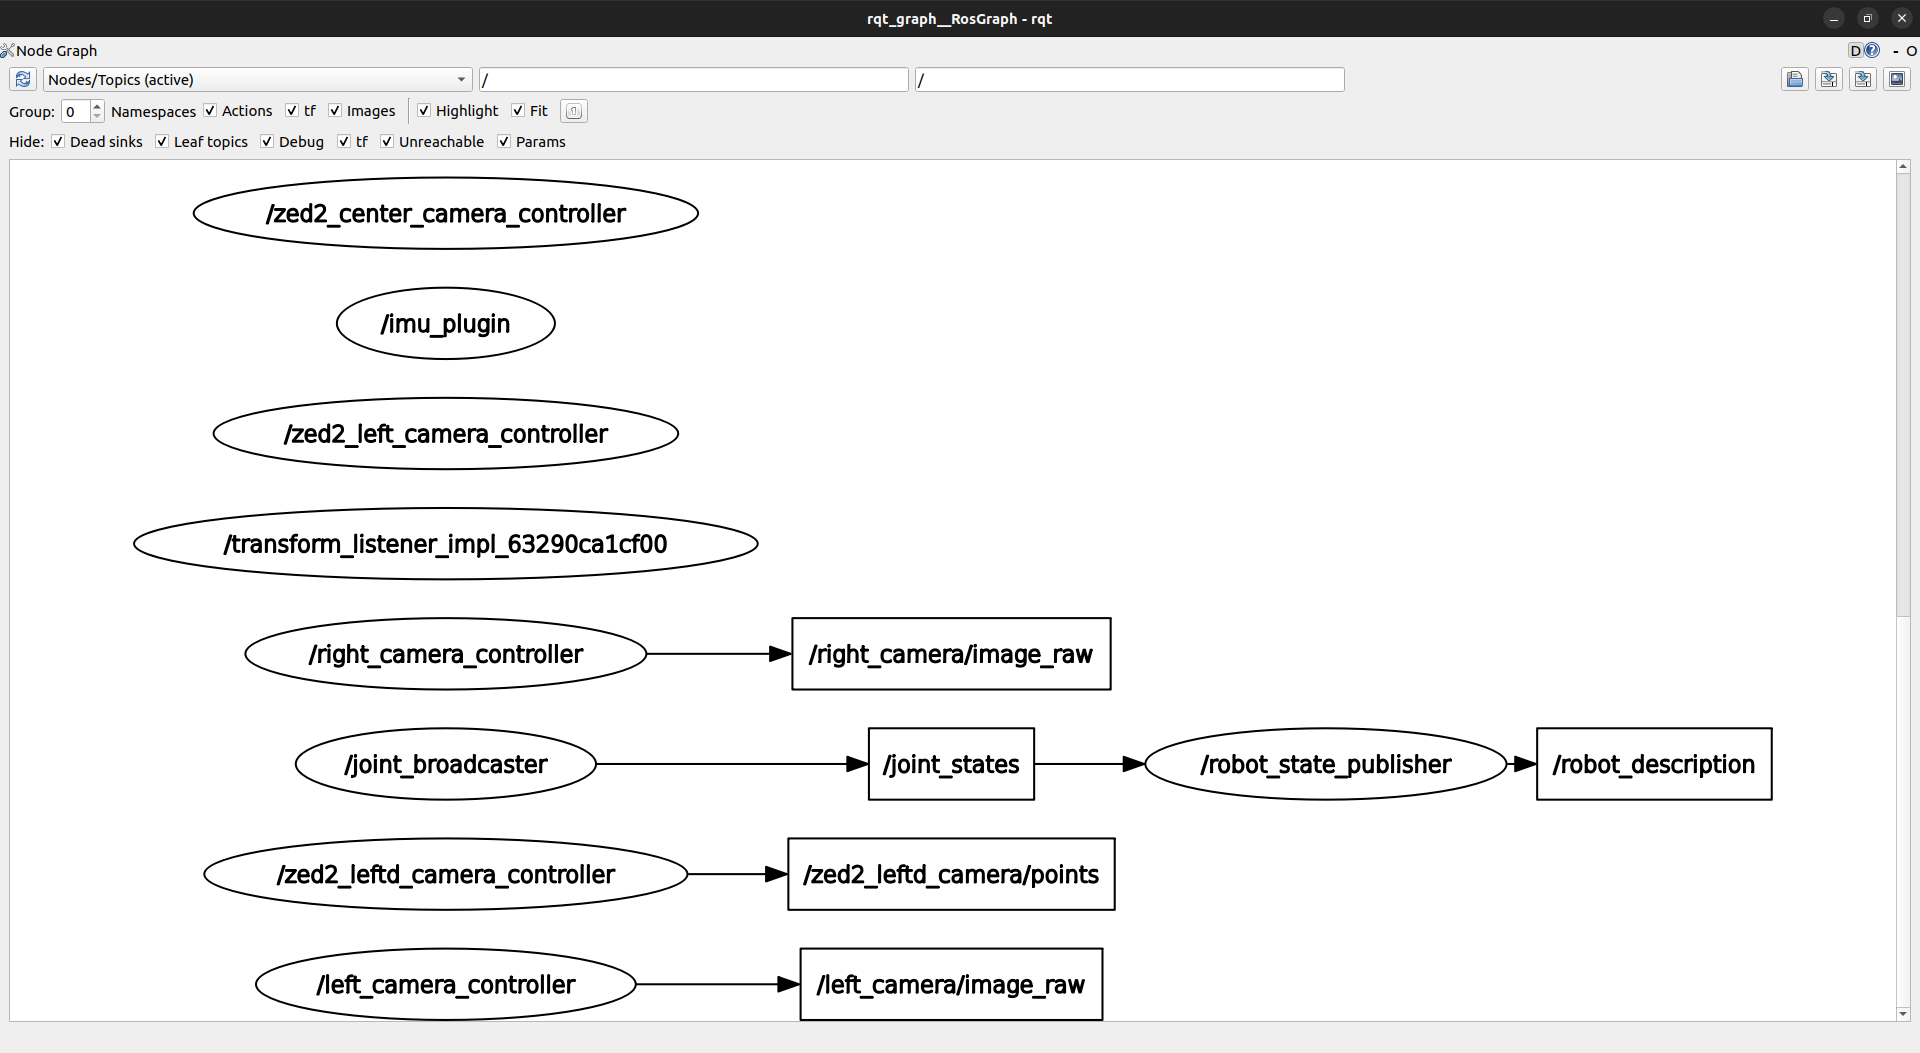The width and height of the screenshot is (1920, 1053).
Task: Click the scroll-up arrow of graph scrollbar
Action: pyautogui.click(x=1903, y=166)
